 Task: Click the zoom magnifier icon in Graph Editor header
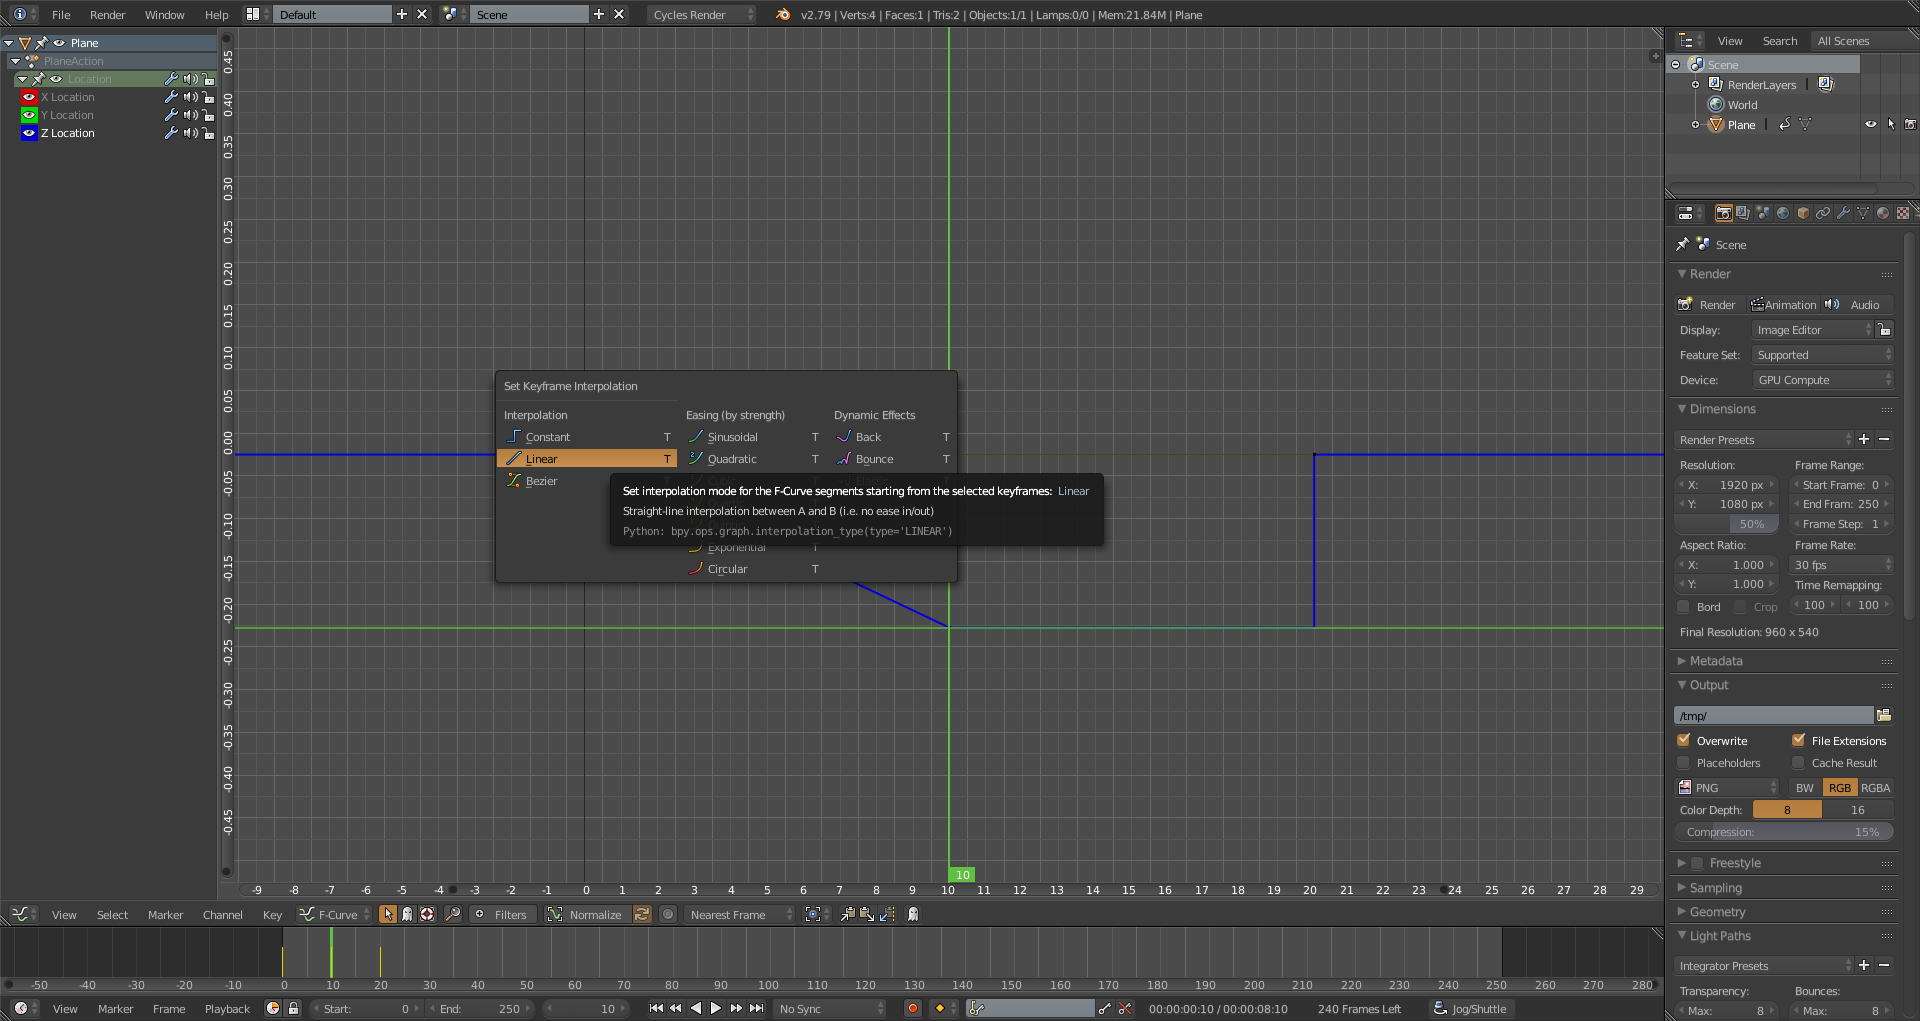[x=452, y=914]
